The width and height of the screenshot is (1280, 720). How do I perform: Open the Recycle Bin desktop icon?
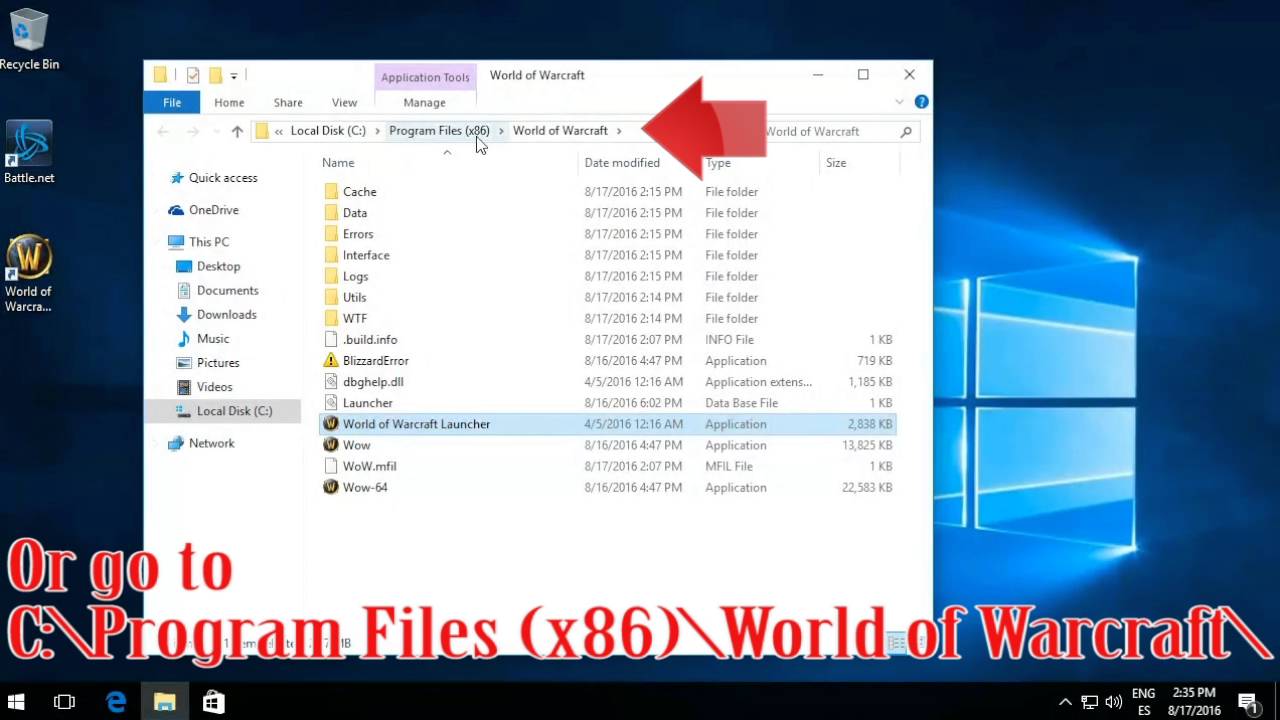(x=29, y=40)
